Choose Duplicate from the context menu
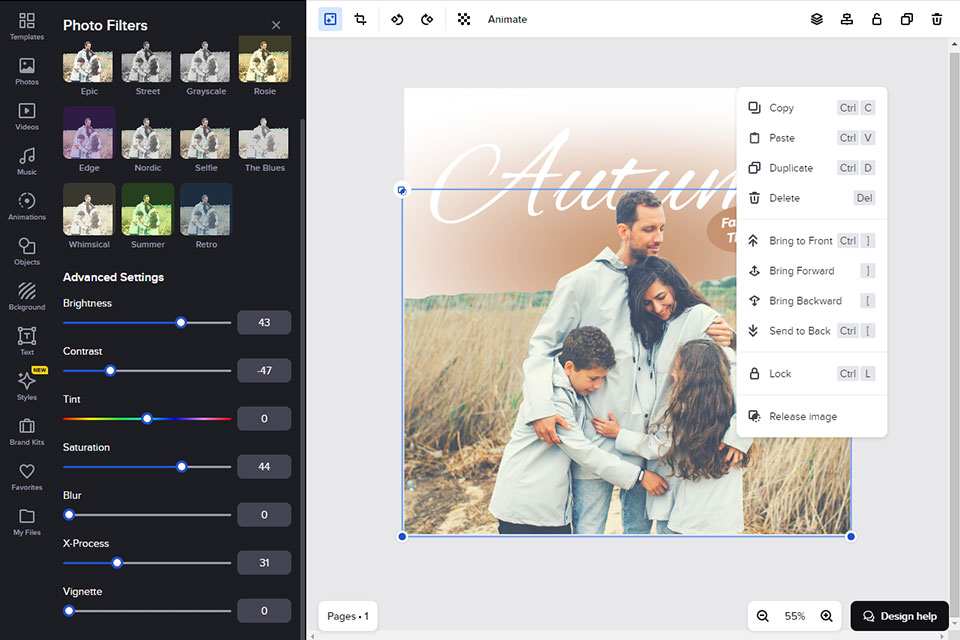The image size is (960, 640). tap(811, 168)
